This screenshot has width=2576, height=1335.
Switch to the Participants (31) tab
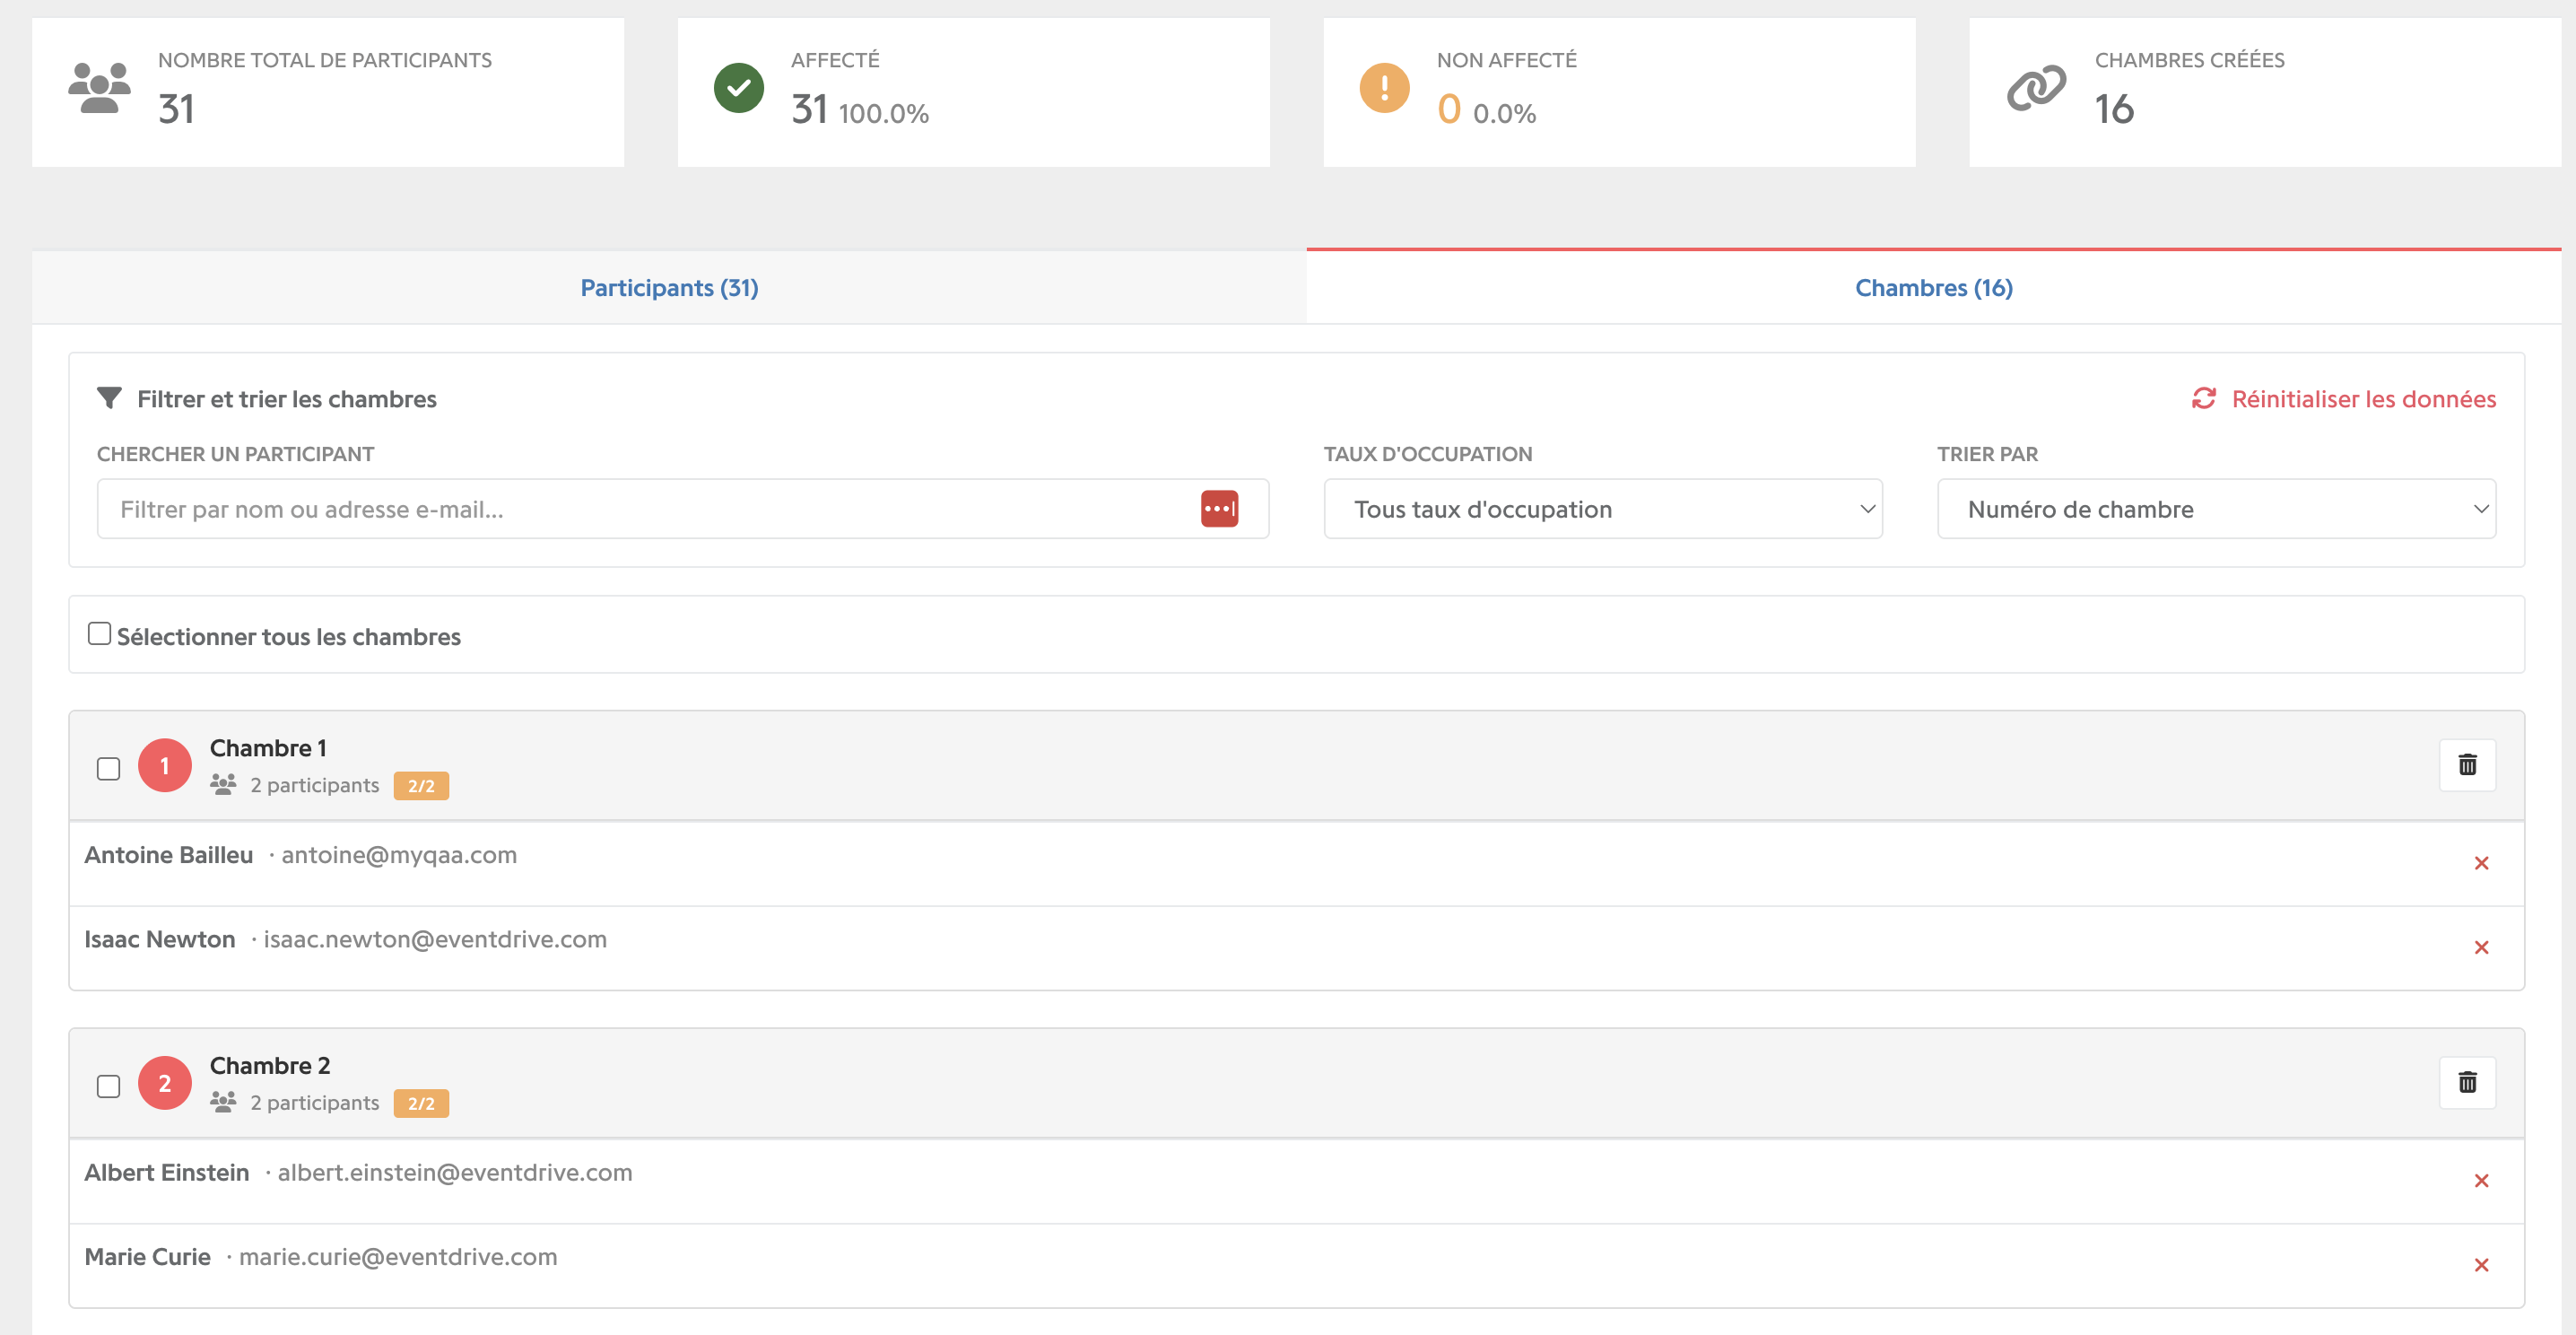[669, 288]
